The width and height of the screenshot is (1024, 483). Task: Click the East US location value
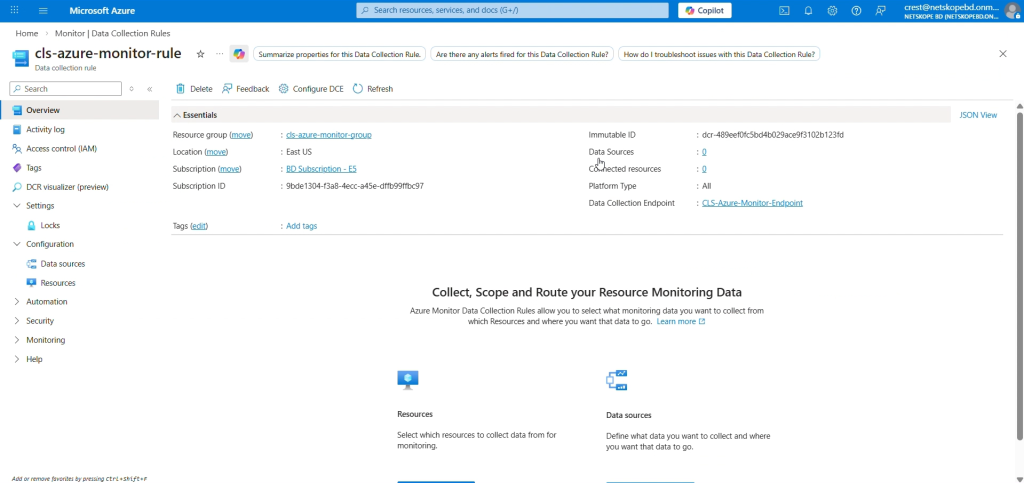point(299,152)
